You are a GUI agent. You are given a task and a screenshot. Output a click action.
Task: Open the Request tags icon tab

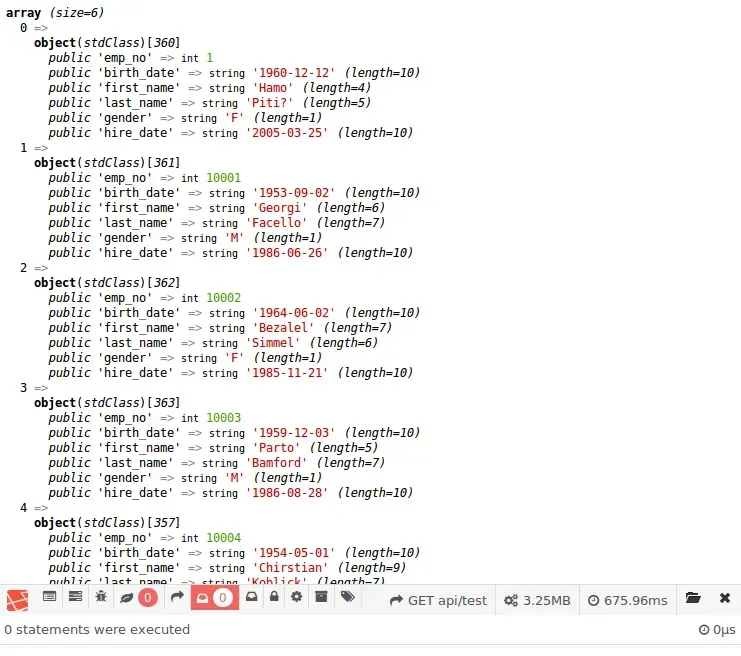347,596
